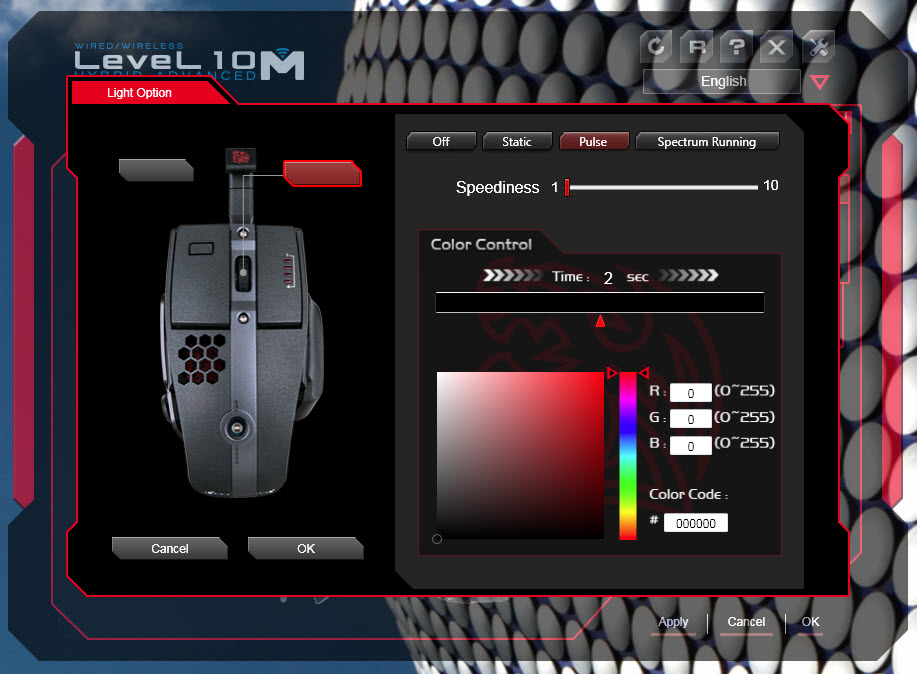Screen dimensions: 917x674
Task: Select the Light Option tab
Action: pos(139,92)
